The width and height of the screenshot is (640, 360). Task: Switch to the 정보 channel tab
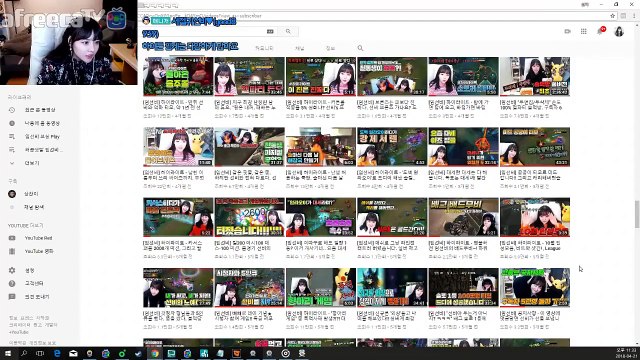(x=330, y=48)
